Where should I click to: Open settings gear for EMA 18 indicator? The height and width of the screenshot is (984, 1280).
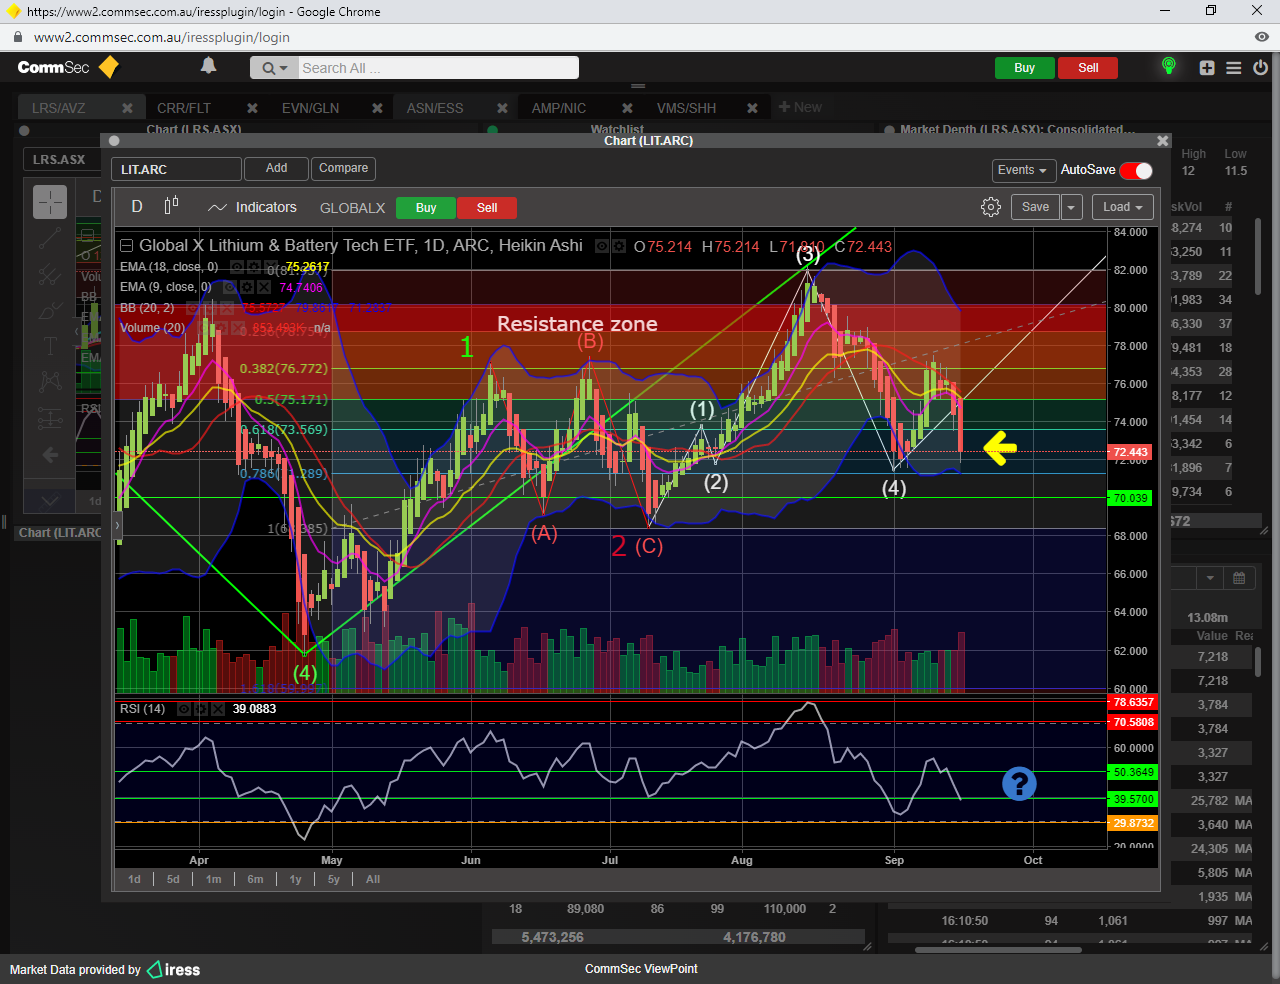tap(252, 267)
